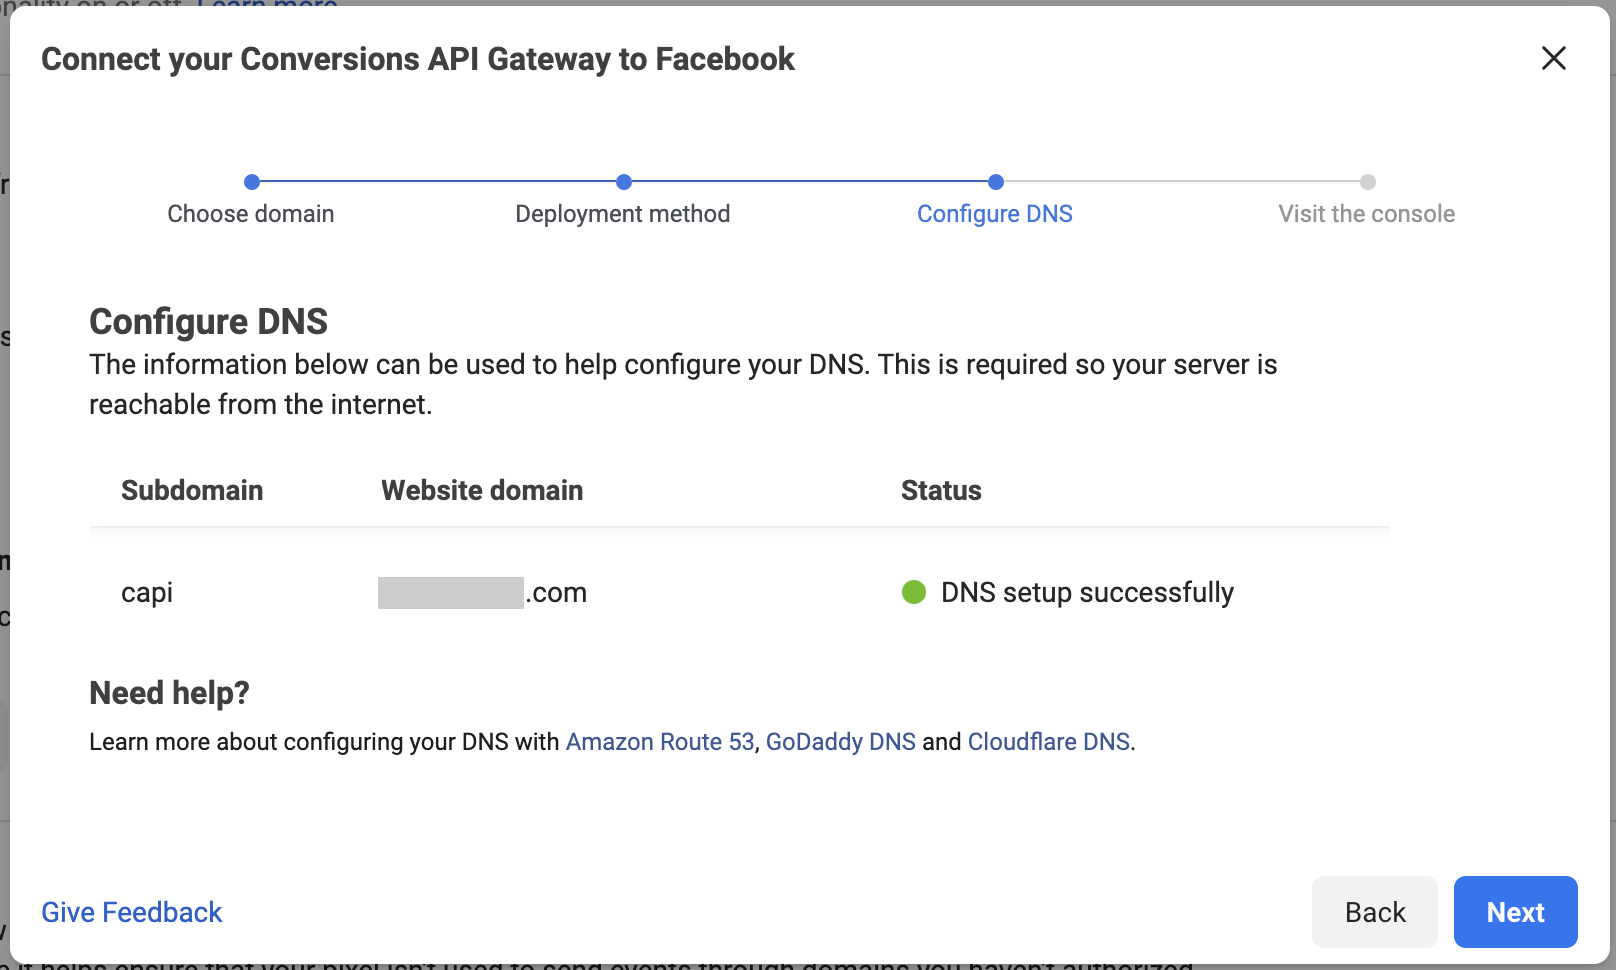
Task: Open Cloudflare DNS help link
Action: [x=1049, y=742]
